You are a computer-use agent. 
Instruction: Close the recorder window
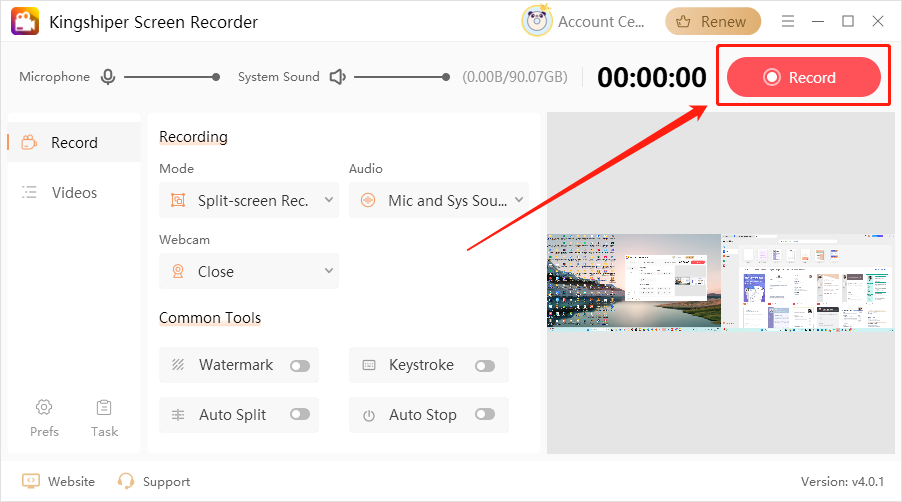pos(878,21)
